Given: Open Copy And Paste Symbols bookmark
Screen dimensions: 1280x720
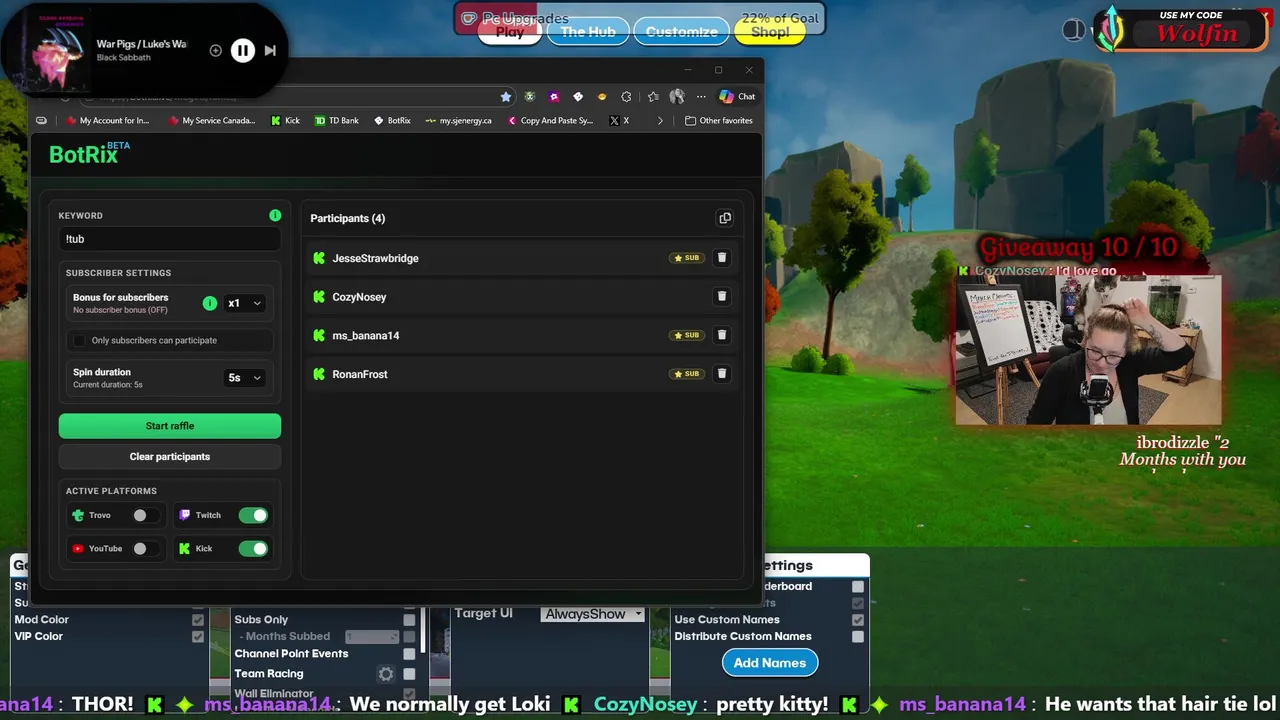Looking at the screenshot, I should tap(550, 120).
